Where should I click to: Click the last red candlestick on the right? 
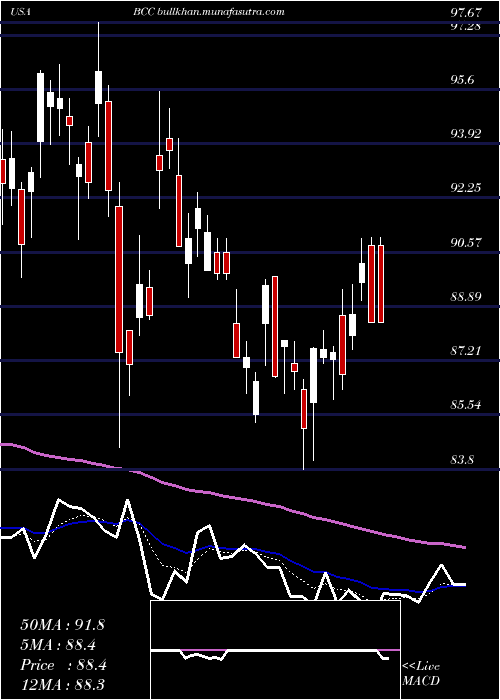pos(381,284)
